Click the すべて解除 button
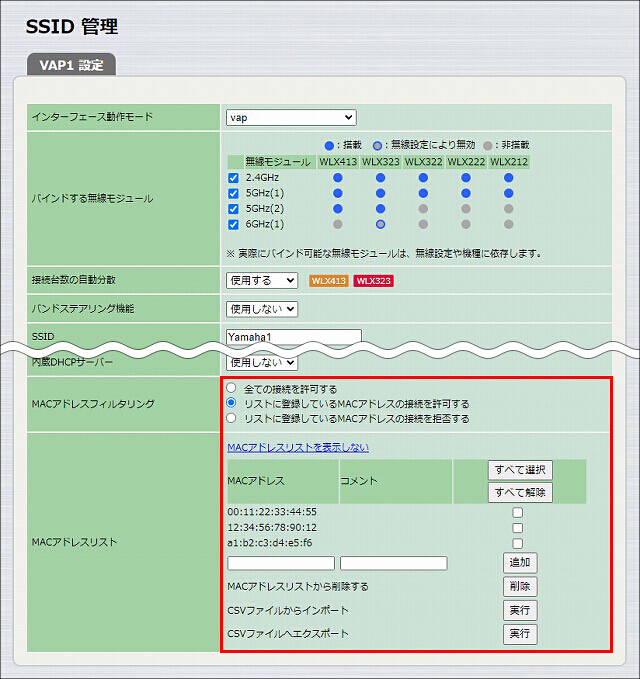 pyautogui.click(x=520, y=492)
